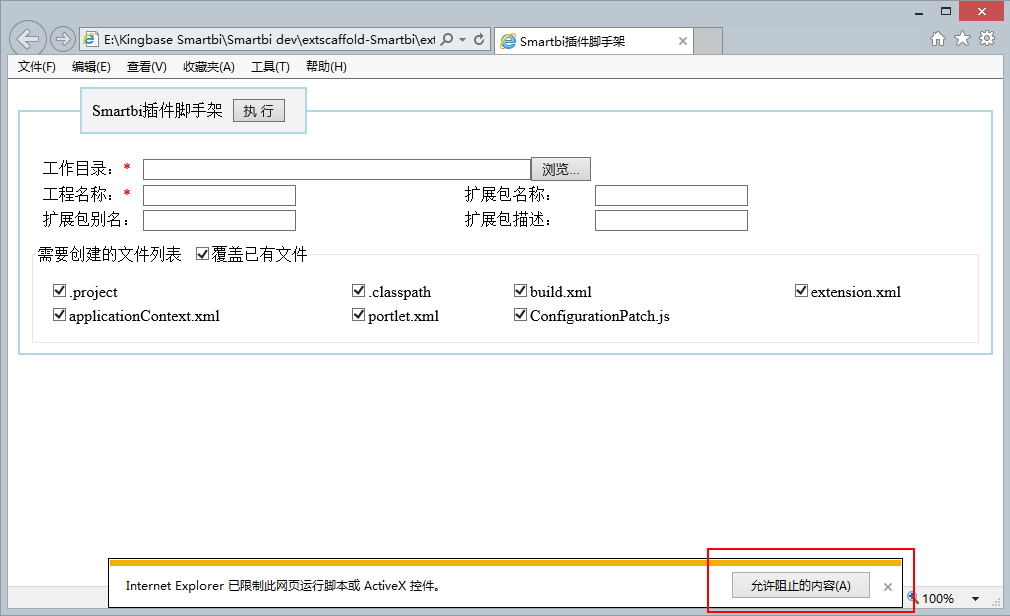Open the Home page icon
The image size is (1010, 616).
(x=938, y=39)
